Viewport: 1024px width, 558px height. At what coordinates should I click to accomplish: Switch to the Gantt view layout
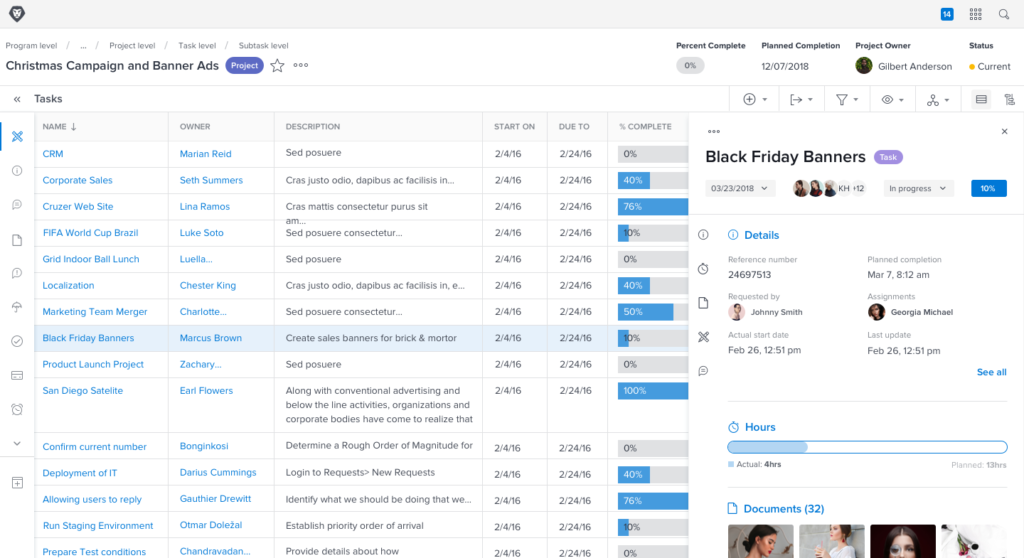[1009, 99]
